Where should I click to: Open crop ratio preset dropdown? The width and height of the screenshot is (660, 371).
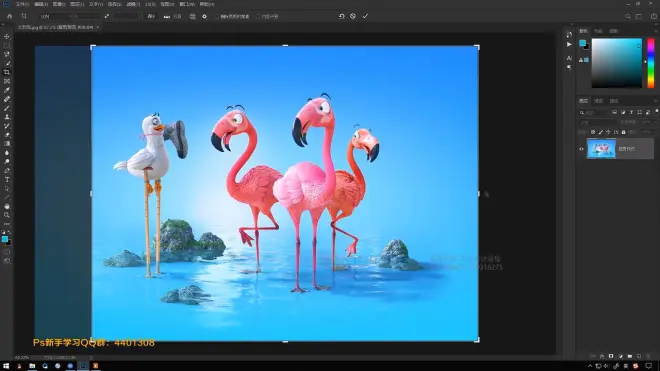[55, 16]
